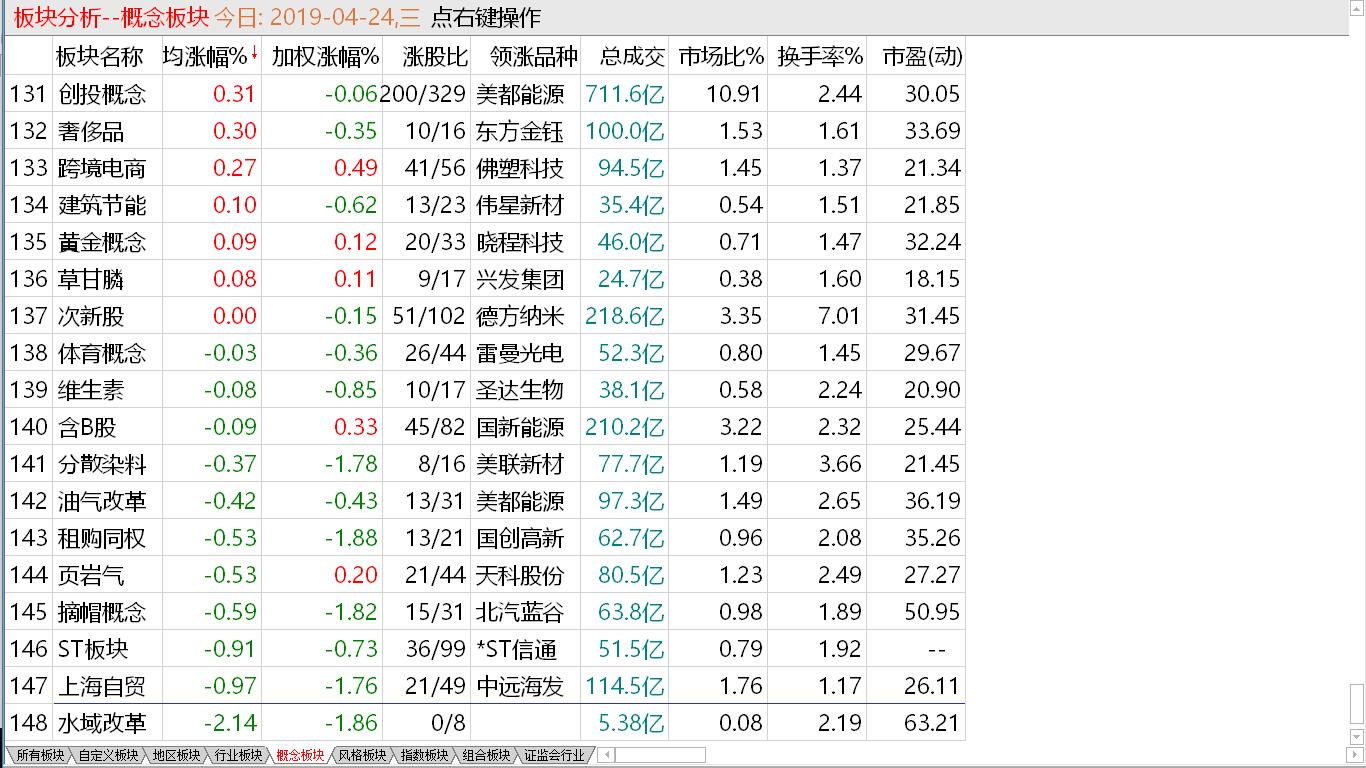Sort by 总成交 column header
Image resolution: width=1366 pixels, height=768 pixels.
632,57
